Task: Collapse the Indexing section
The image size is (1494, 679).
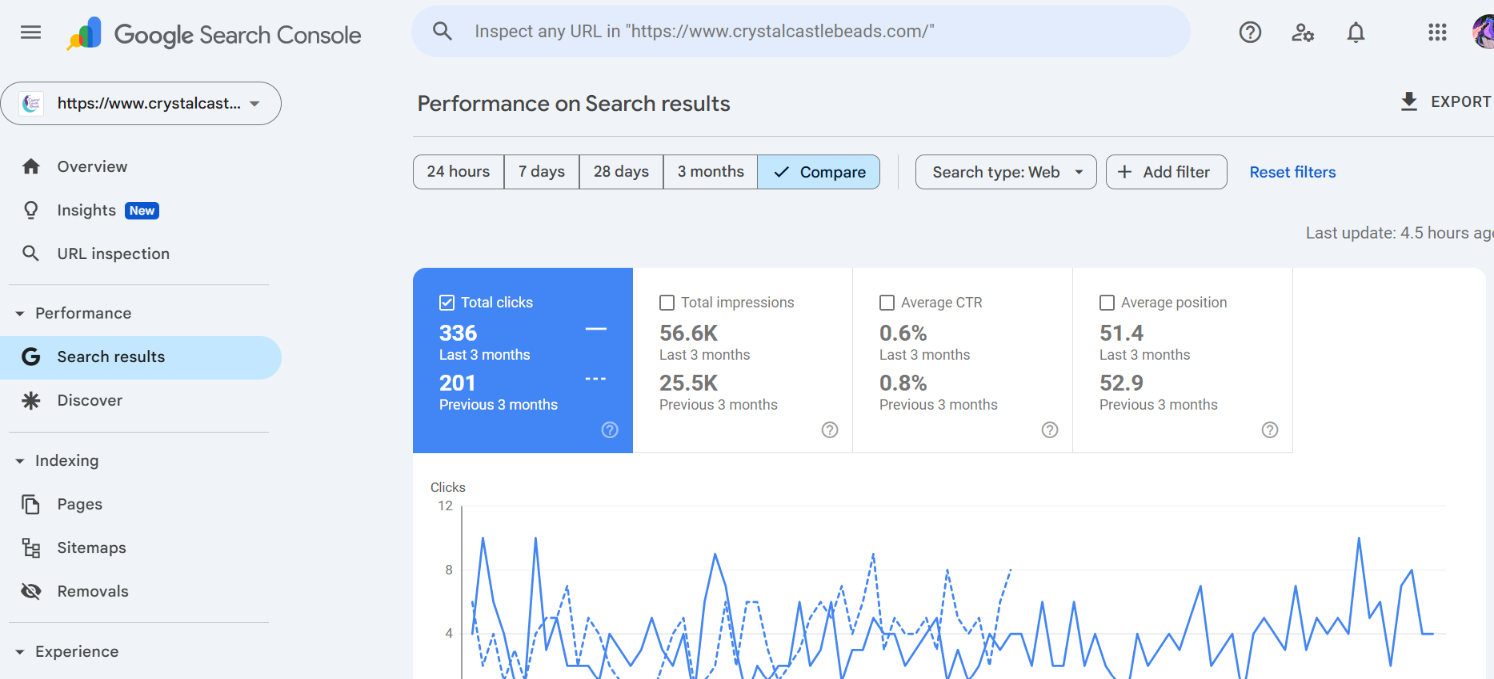Action: coord(20,461)
